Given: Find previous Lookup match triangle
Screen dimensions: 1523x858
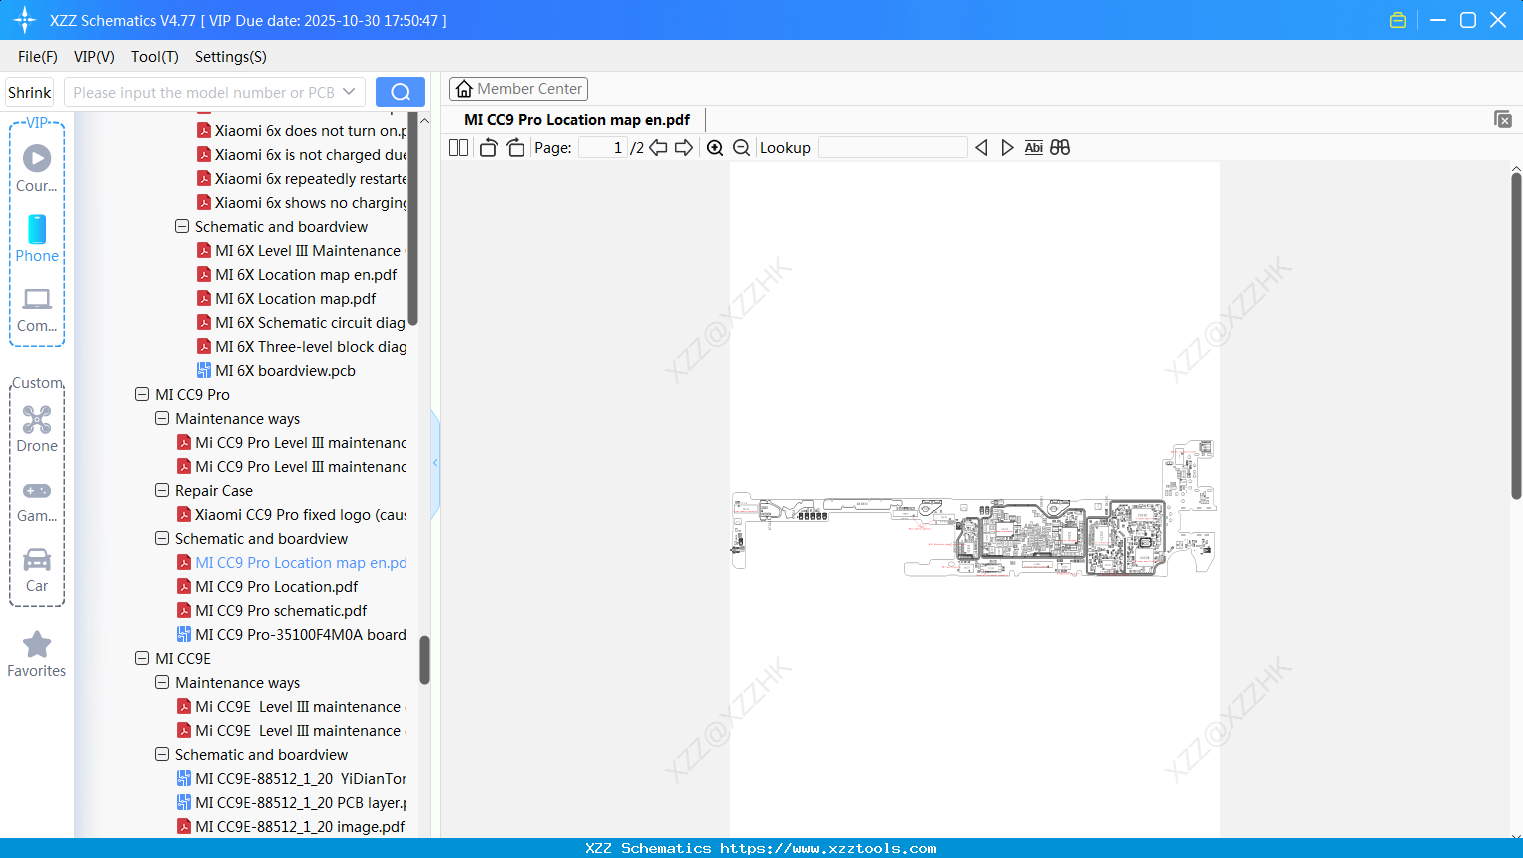Looking at the screenshot, I should click(981, 148).
